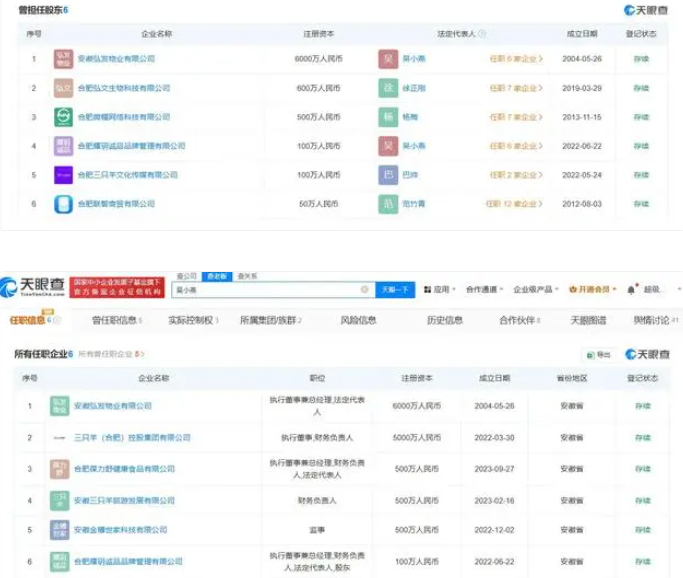The image size is (683, 578).
Task: Click the 安徽弘发物业 logo in the bottom table
Action: tap(61, 406)
